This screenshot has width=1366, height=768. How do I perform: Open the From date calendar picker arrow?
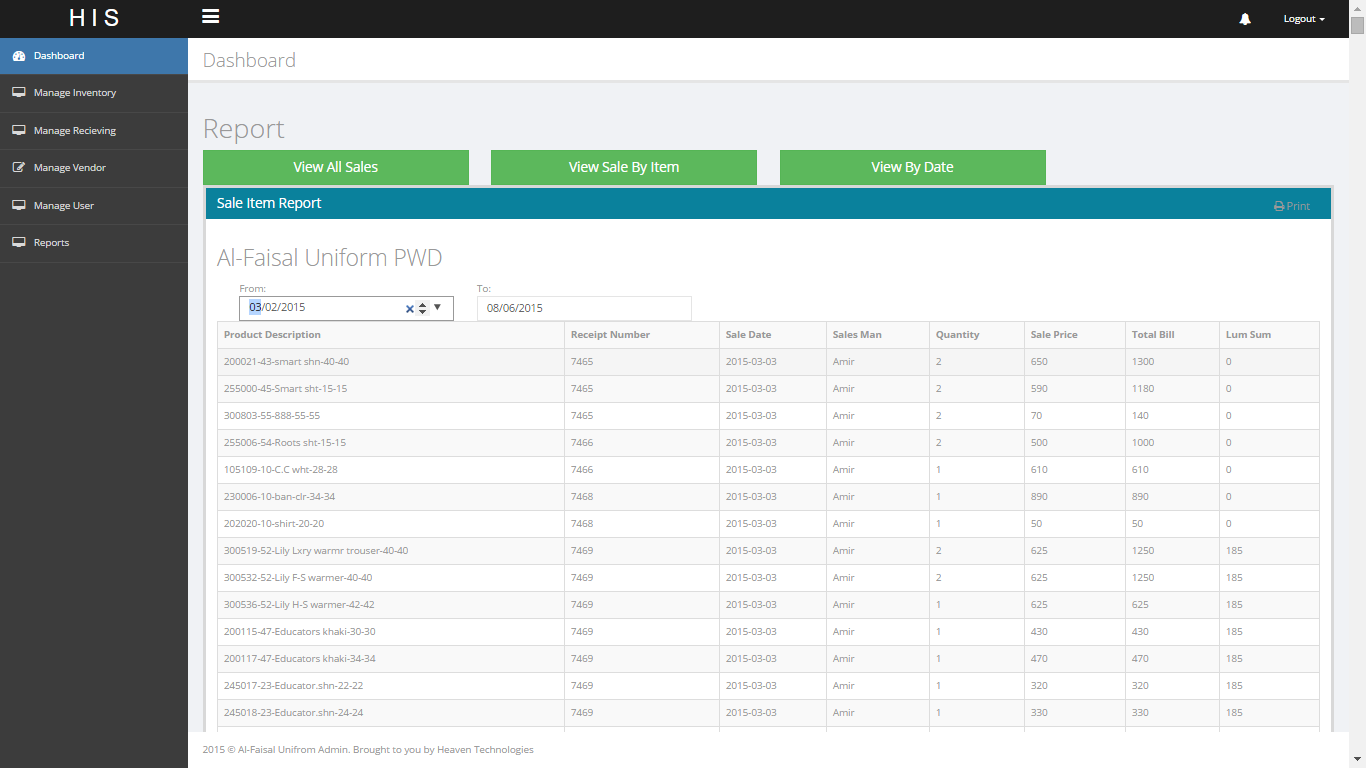click(x=438, y=308)
